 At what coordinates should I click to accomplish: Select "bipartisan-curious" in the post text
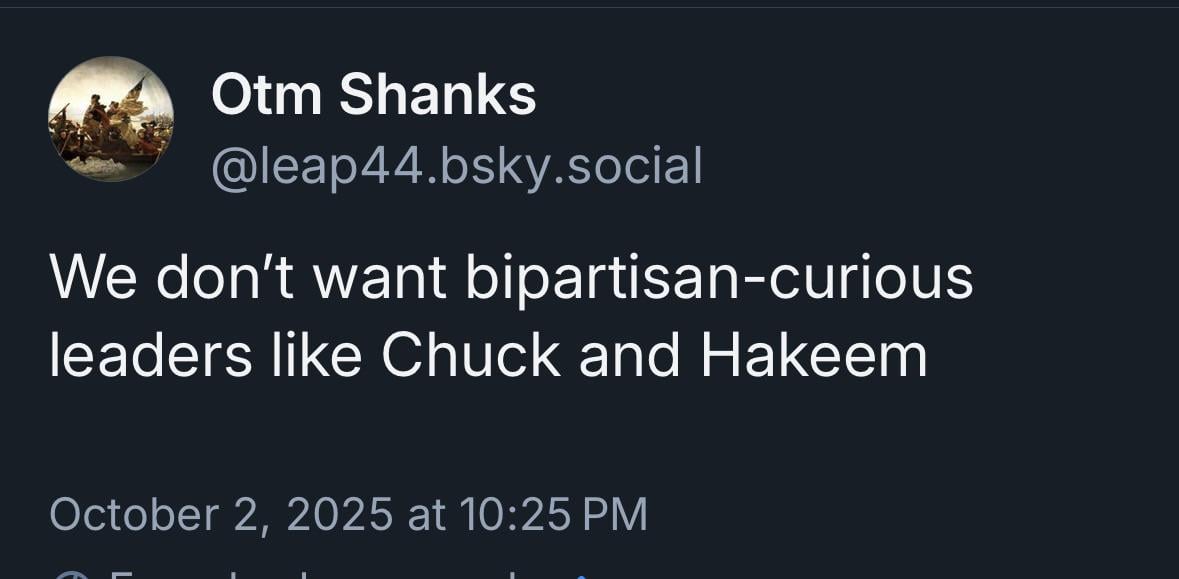(719, 278)
